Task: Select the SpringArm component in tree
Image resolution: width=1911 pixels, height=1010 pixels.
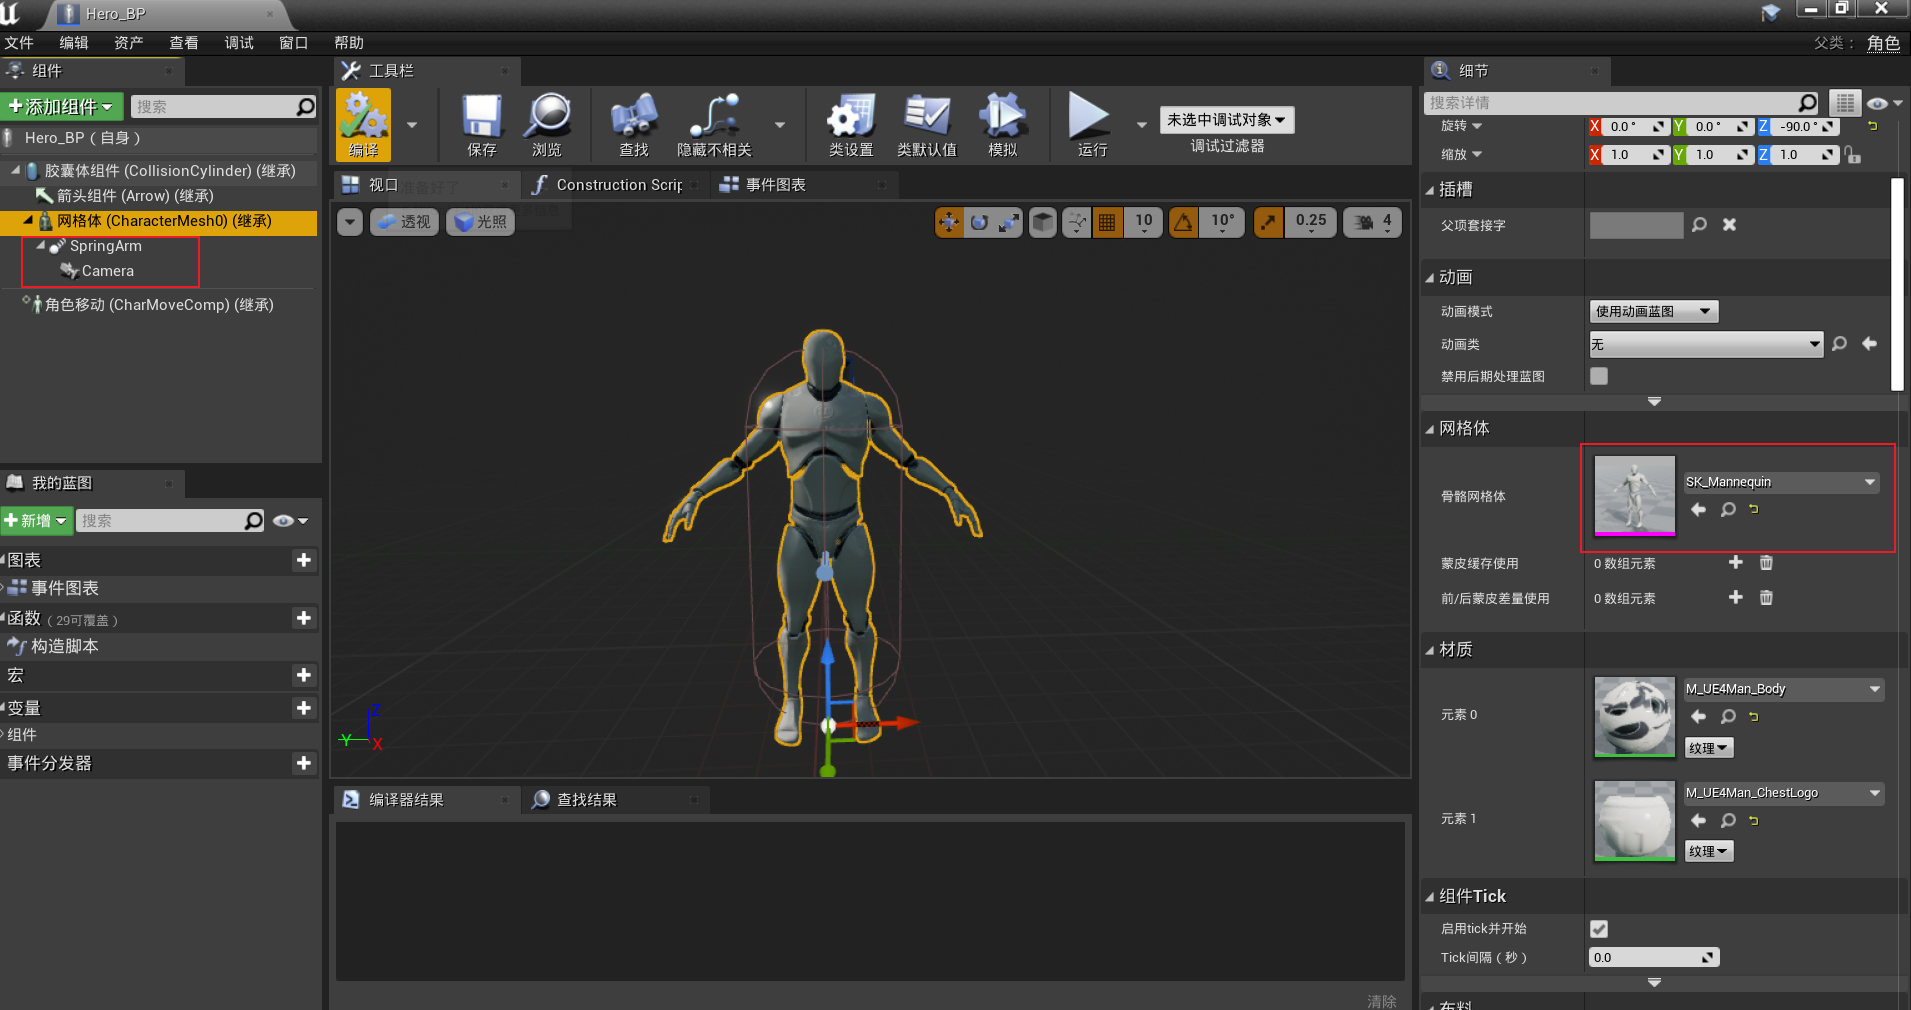Action: [105, 246]
